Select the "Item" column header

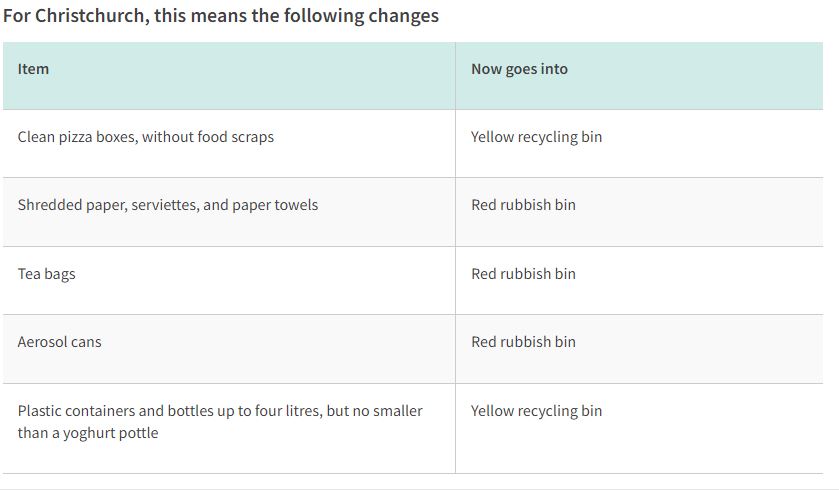(x=33, y=69)
